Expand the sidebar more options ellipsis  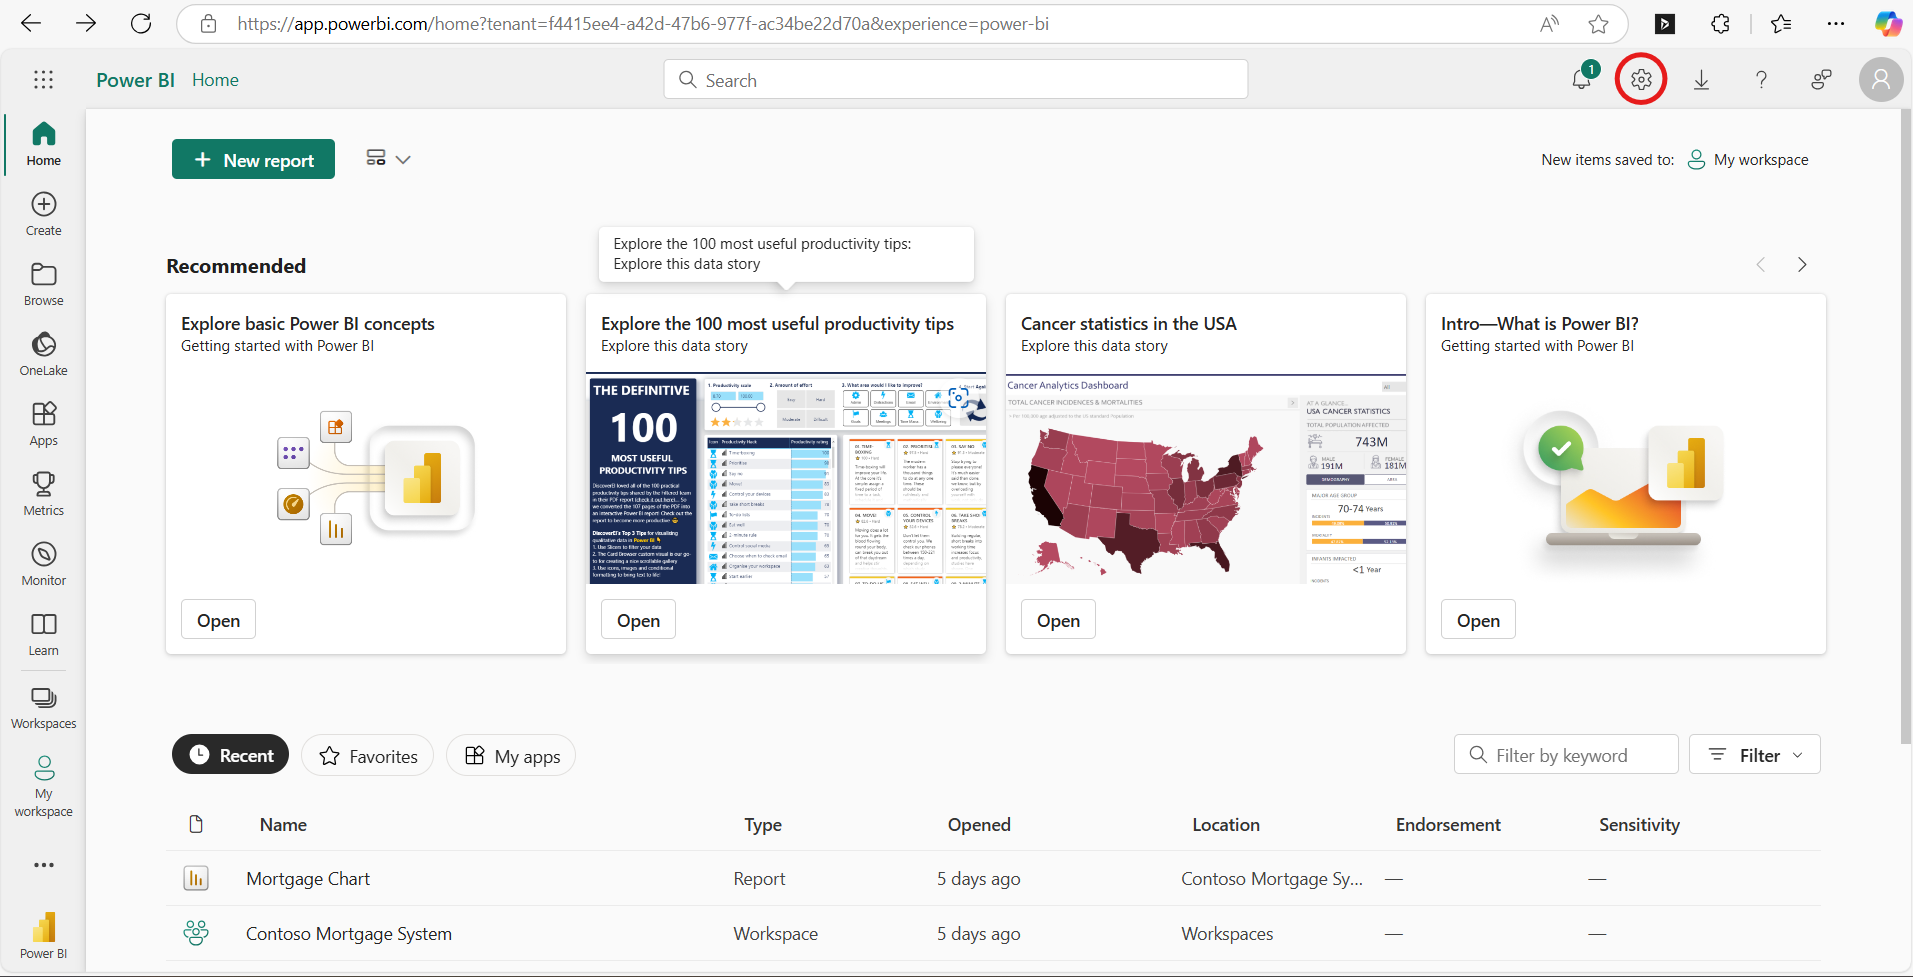pos(44,865)
